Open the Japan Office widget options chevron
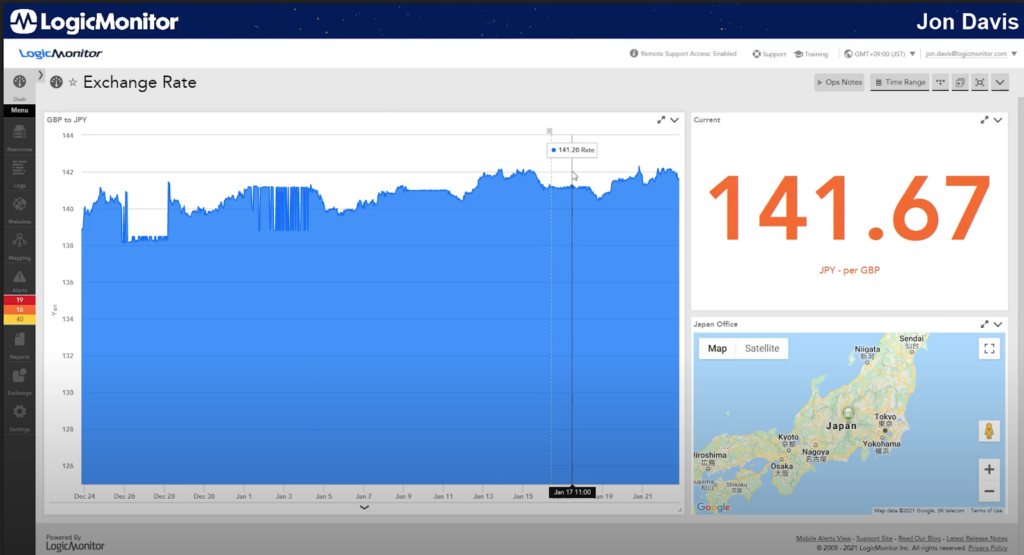 tap(998, 324)
